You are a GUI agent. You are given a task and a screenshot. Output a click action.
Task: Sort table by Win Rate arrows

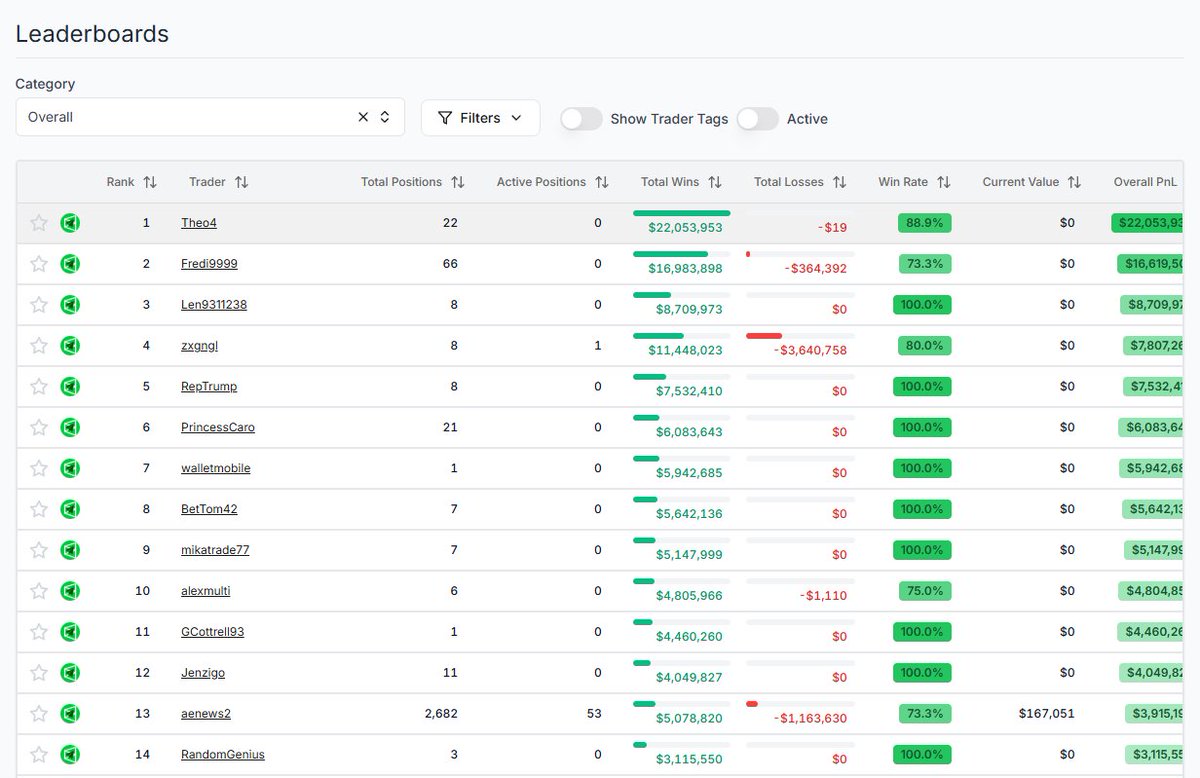tap(944, 182)
